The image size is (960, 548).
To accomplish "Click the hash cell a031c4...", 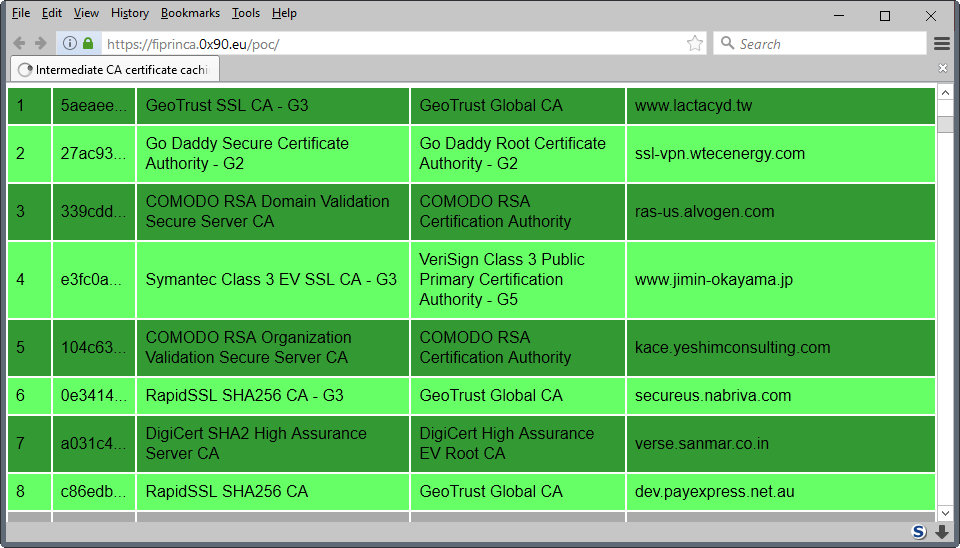I will click(94, 444).
